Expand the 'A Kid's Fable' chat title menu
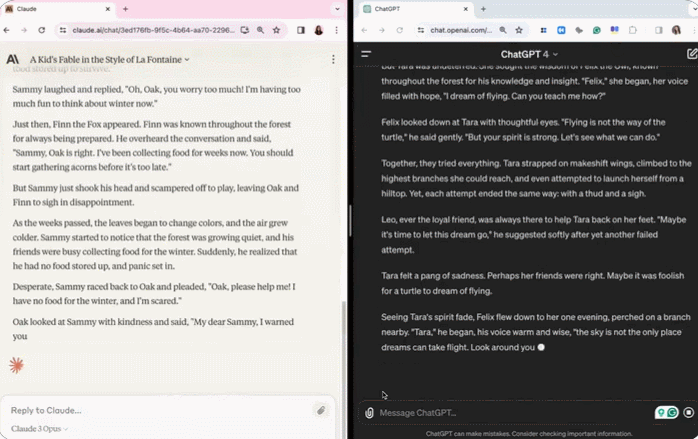 click(110, 60)
